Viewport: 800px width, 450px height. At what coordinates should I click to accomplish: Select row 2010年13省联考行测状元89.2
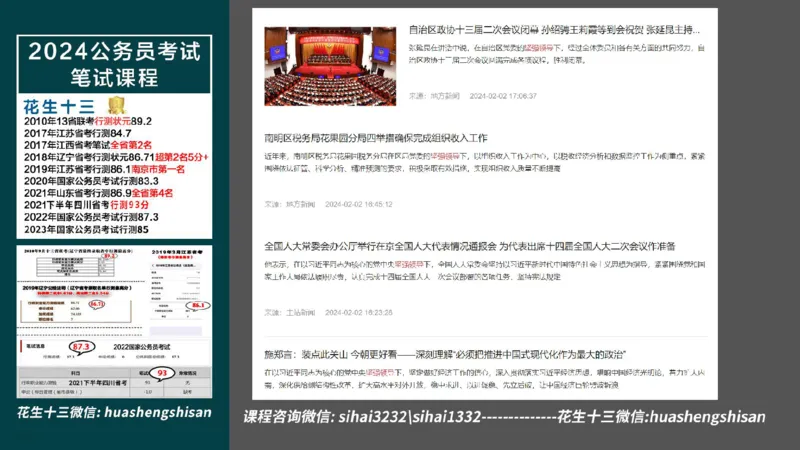(x=88, y=121)
